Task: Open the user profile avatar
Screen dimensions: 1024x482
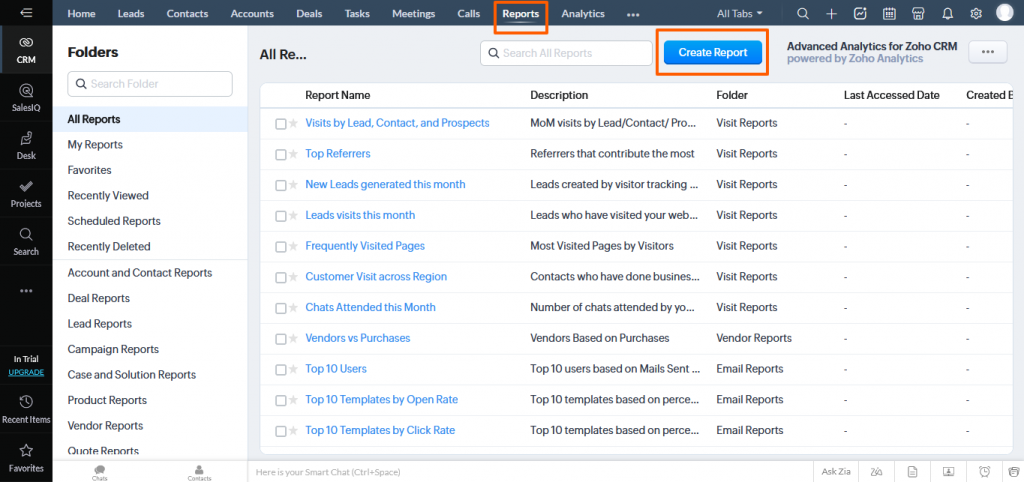Action: 1005,12
